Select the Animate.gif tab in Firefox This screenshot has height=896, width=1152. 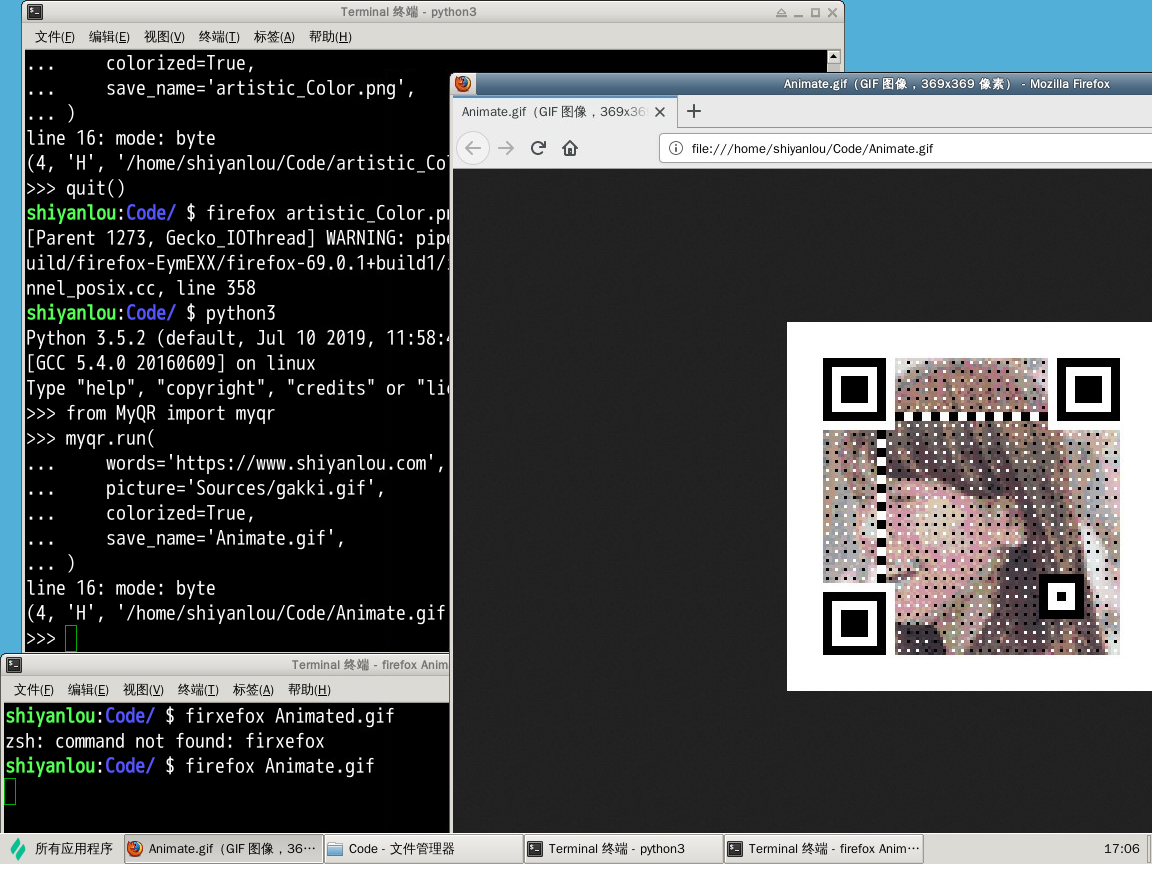click(563, 112)
